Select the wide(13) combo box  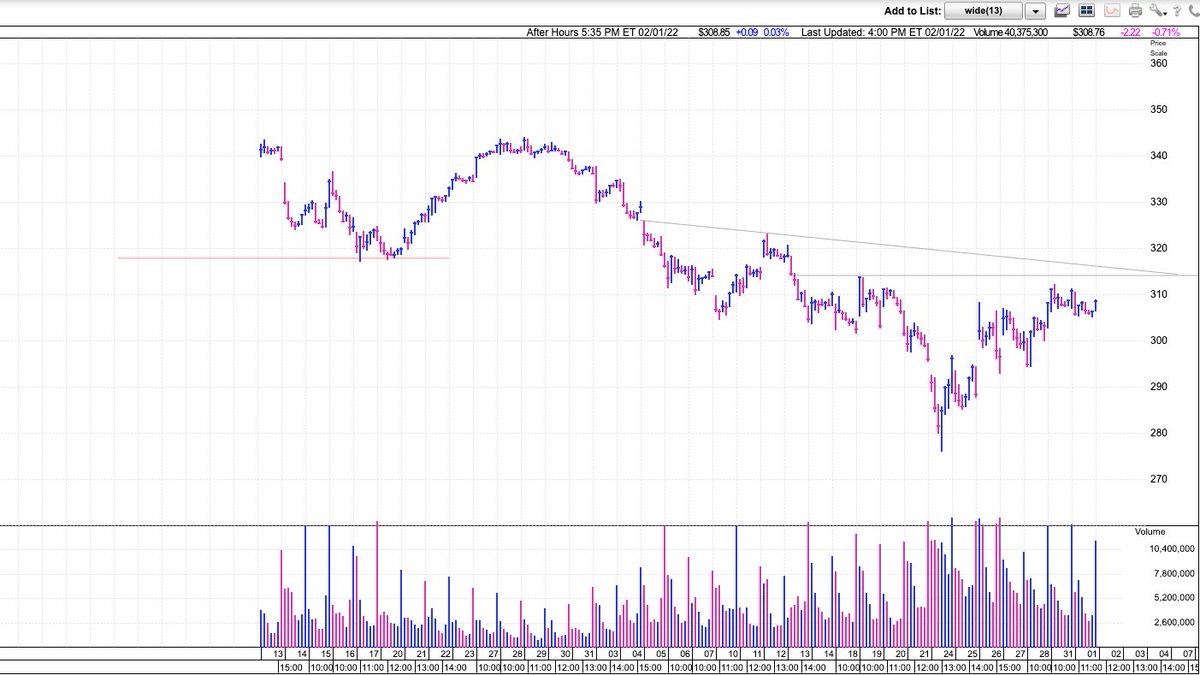coord(985,11)
